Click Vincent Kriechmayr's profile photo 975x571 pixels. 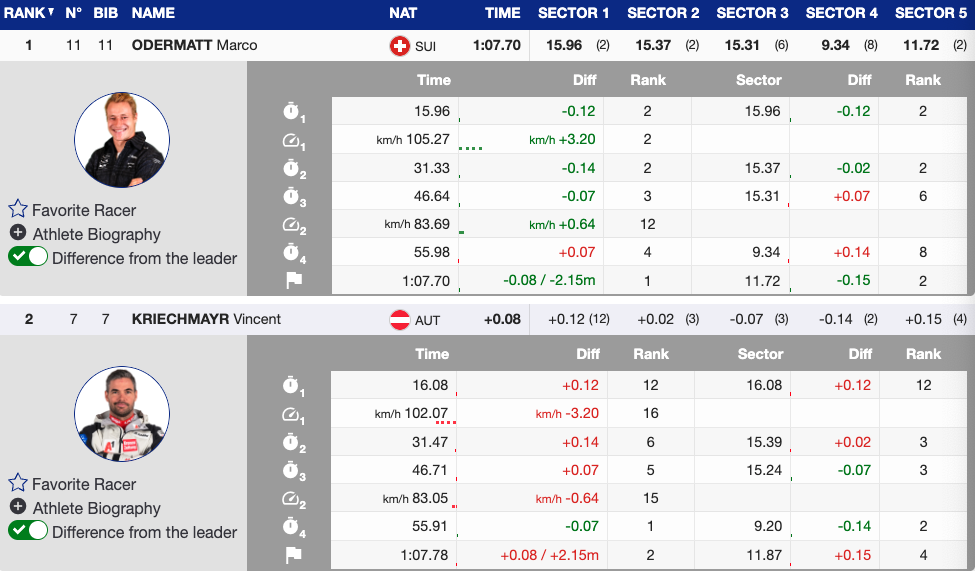122,414
